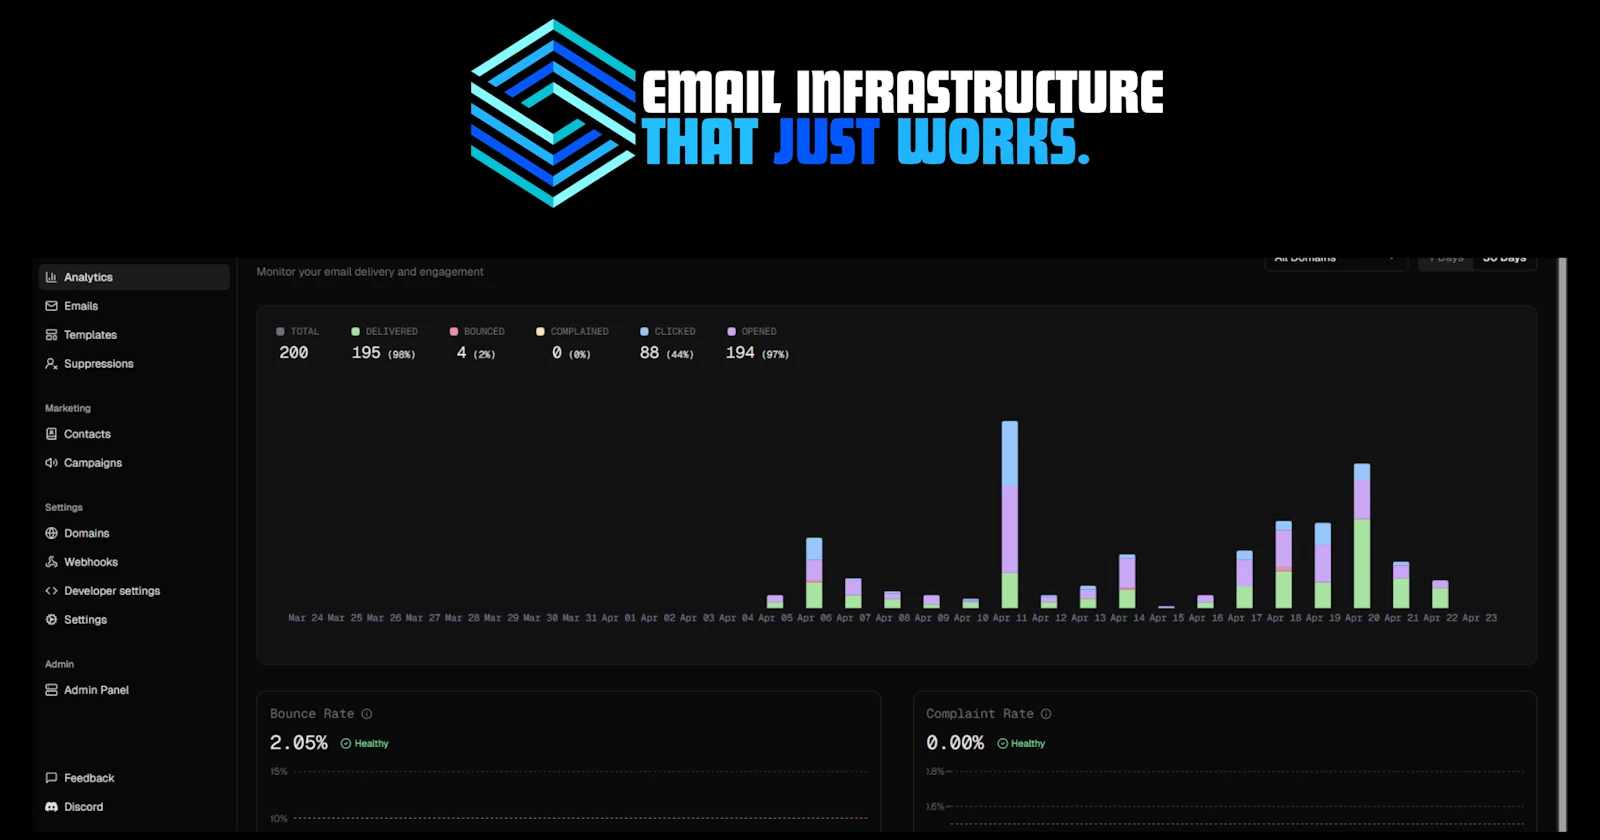The image size is (1600, 840).
Task: Click the green Delivered legend swatch
Action: click(356, 331)
